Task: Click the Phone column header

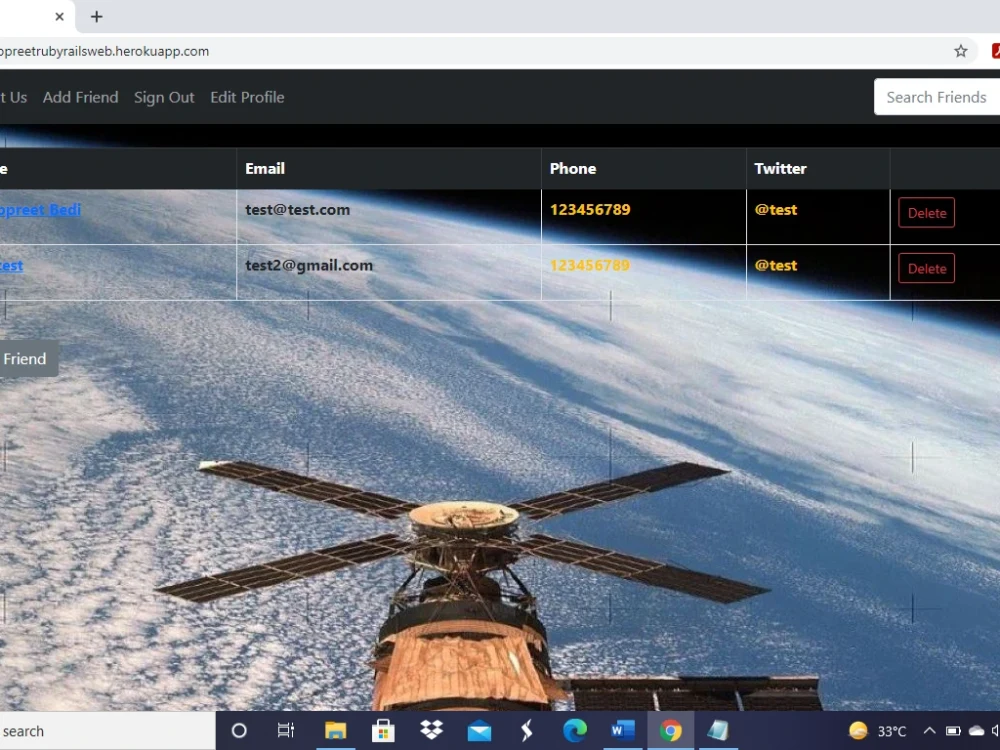Action: click(573, 168)
